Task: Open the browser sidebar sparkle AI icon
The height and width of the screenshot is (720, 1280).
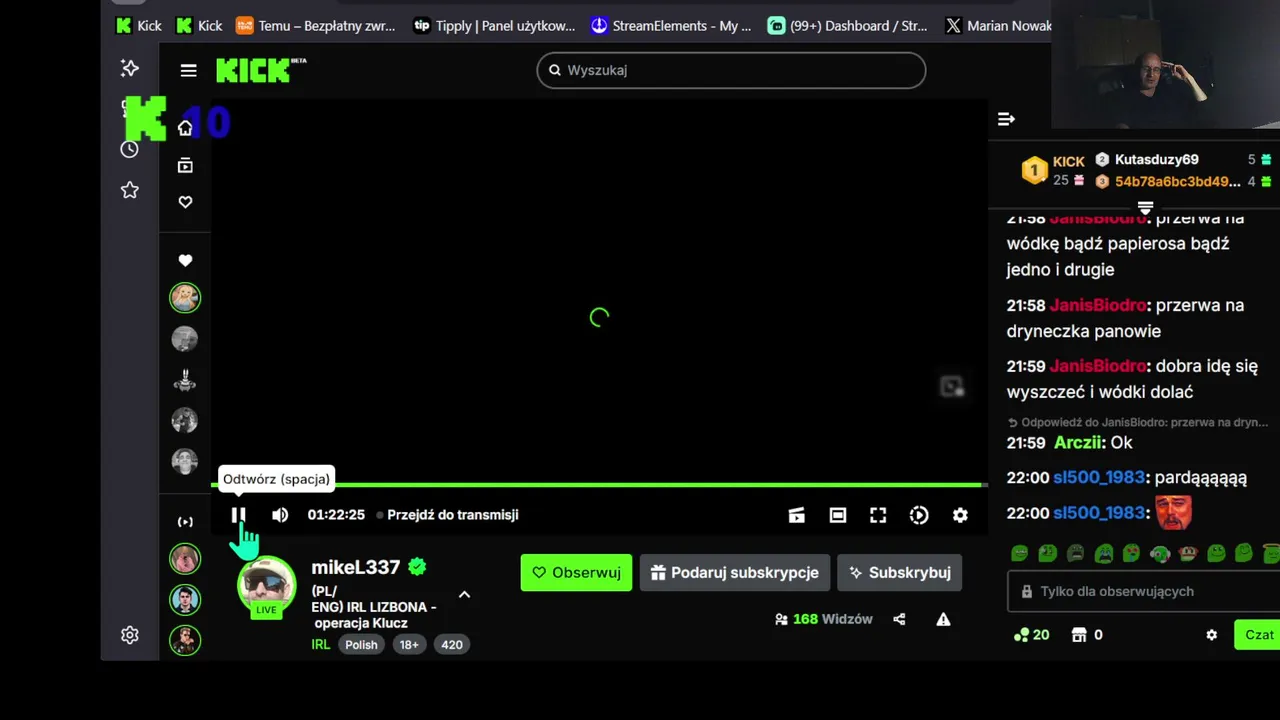Action: coord(129,68)
